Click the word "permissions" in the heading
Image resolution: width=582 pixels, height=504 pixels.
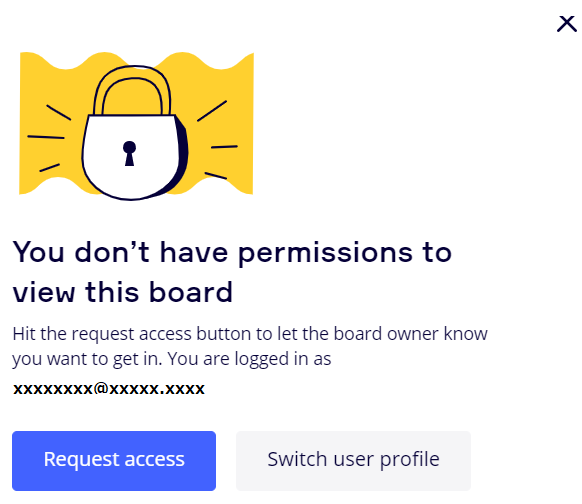pos(326,254)
